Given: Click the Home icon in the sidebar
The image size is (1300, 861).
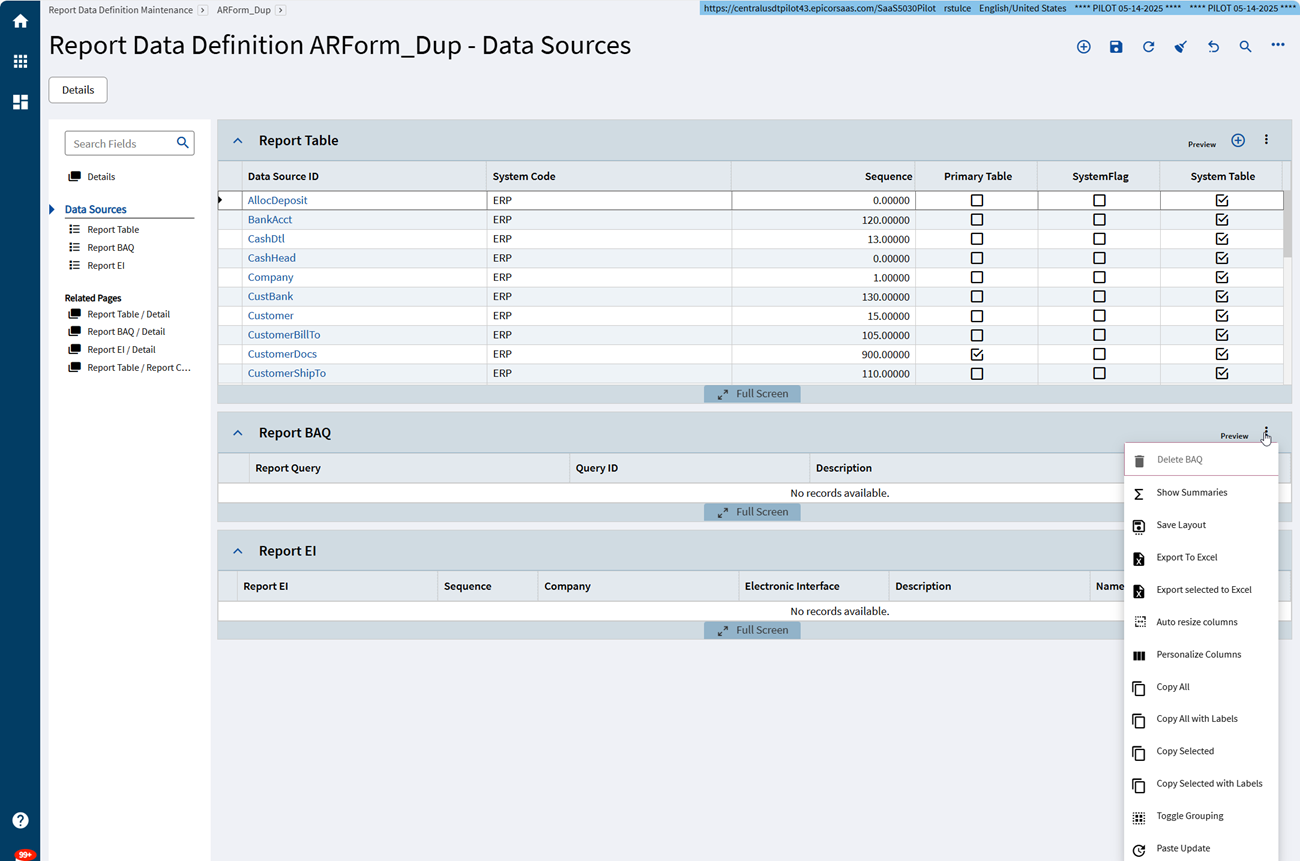Looking at the screenshot, I should click(20, 21).
